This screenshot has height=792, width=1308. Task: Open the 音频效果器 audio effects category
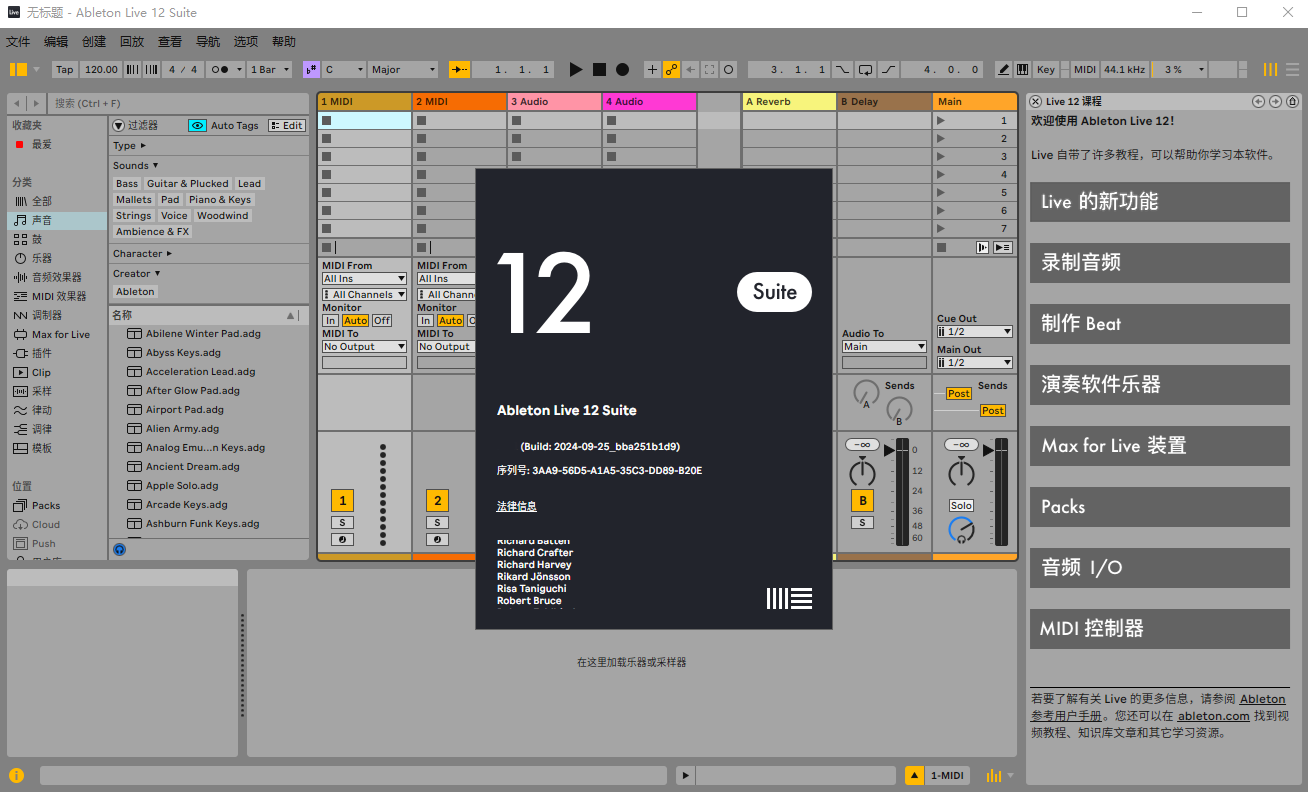pos(56,277)
